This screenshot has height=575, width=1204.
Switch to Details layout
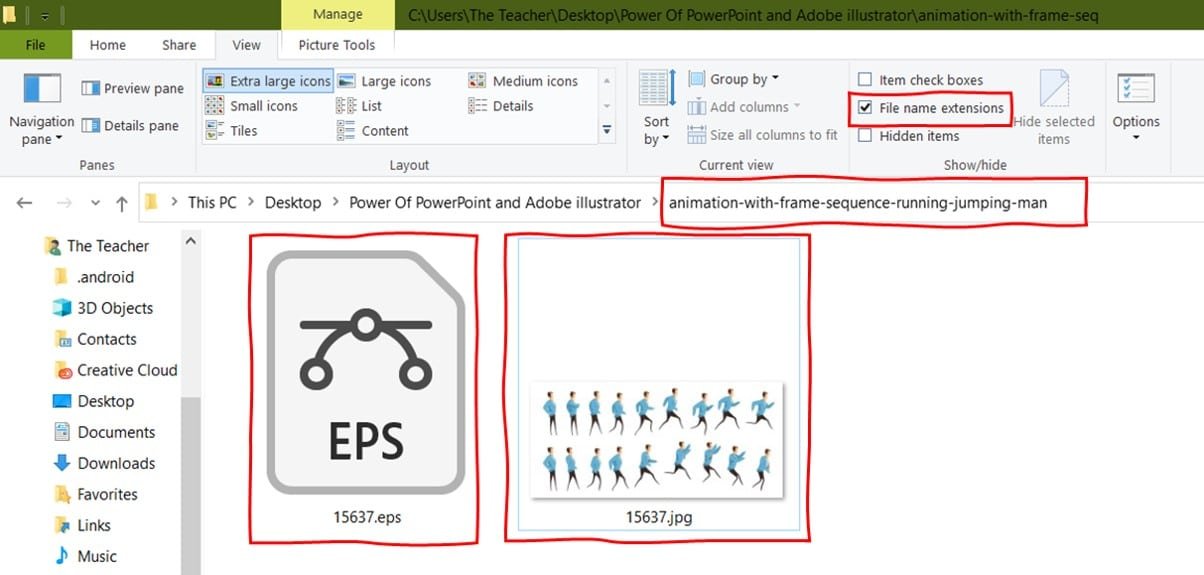(x=501, y=106)
